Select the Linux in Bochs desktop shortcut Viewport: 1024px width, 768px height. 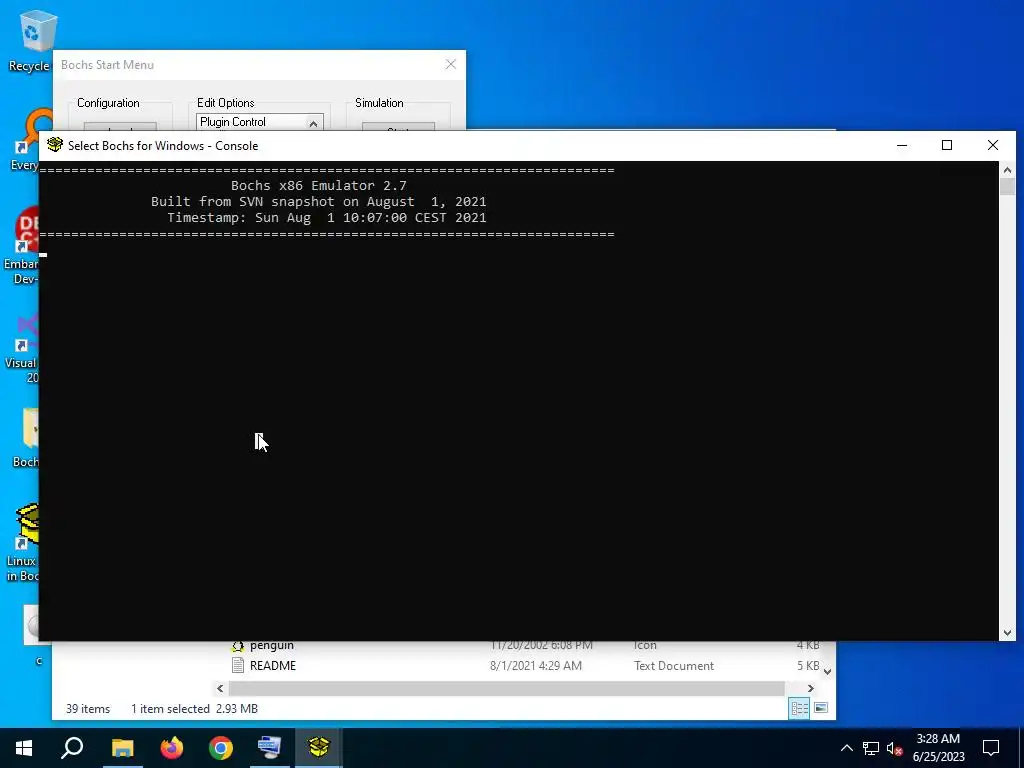(23, 543)
